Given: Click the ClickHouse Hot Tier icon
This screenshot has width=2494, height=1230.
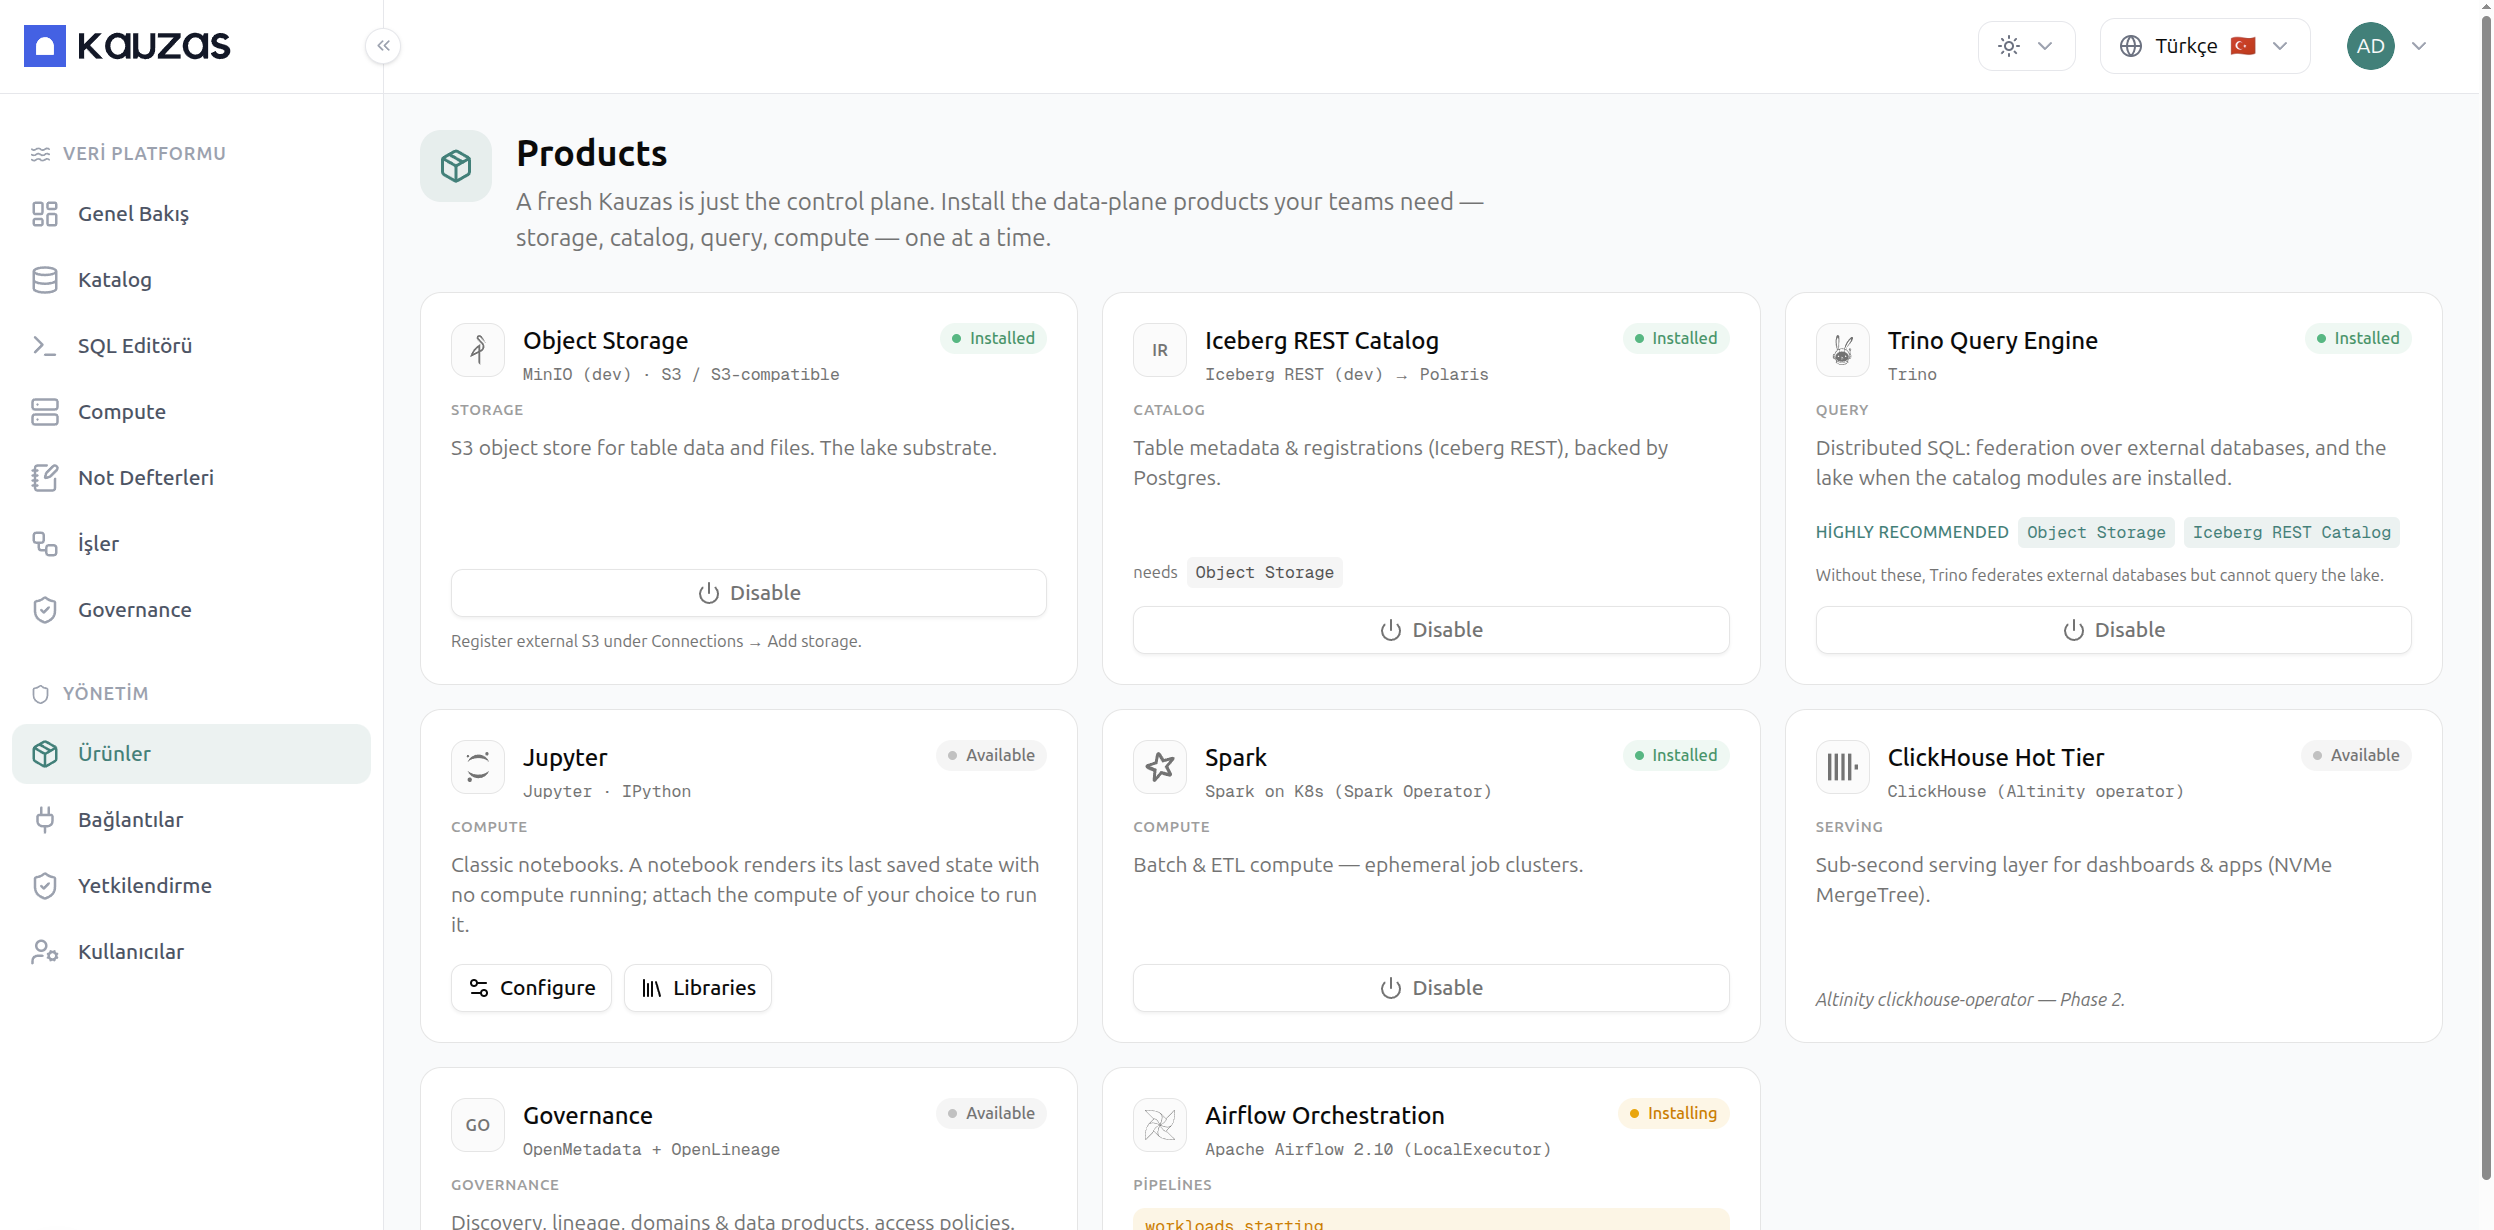Looking at the screenshot, I should click(x=1843, y=767).
